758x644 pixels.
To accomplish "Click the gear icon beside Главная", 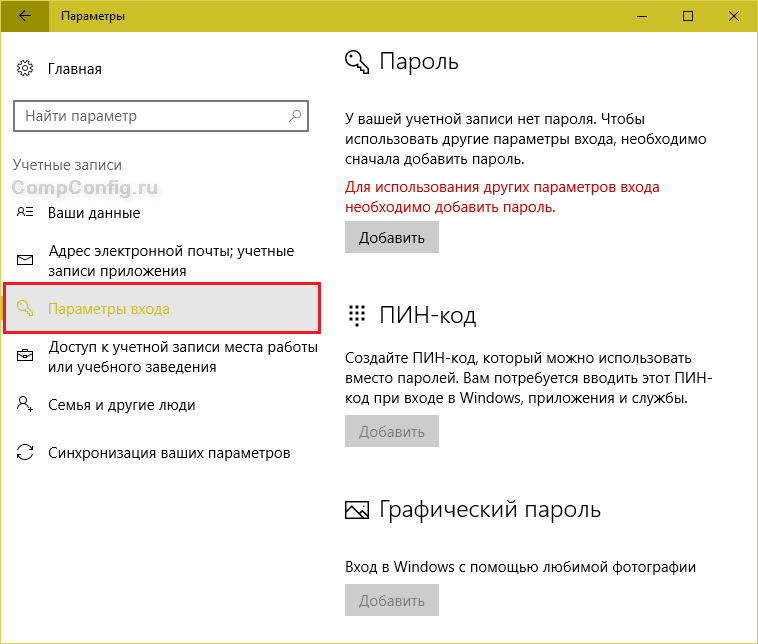I will pyautogui.click(x=25, y=68).
